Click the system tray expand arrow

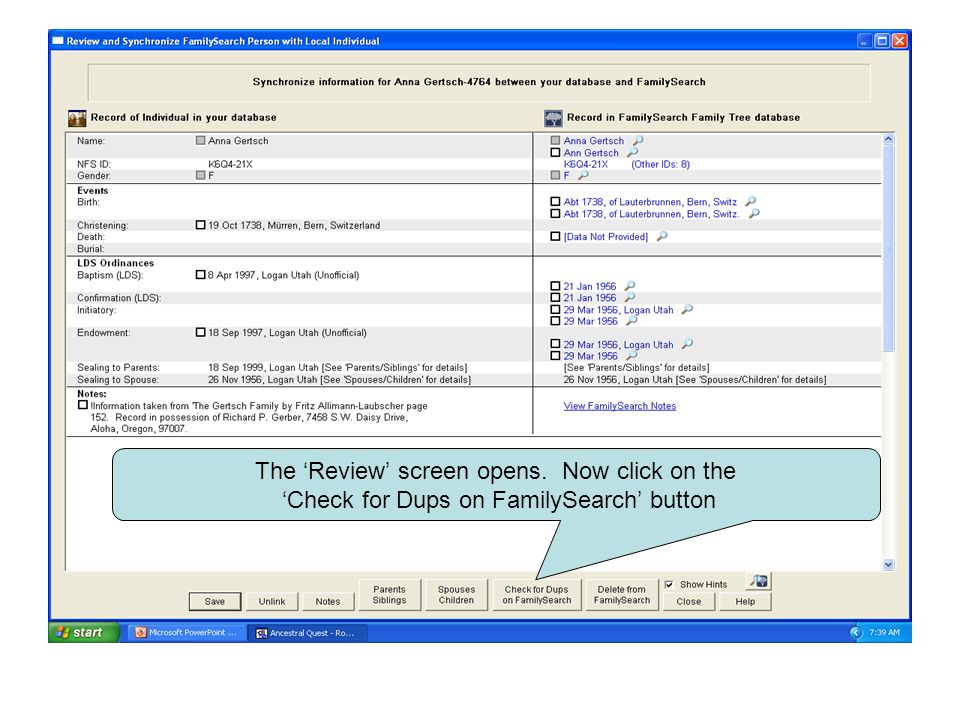[856, 632]
